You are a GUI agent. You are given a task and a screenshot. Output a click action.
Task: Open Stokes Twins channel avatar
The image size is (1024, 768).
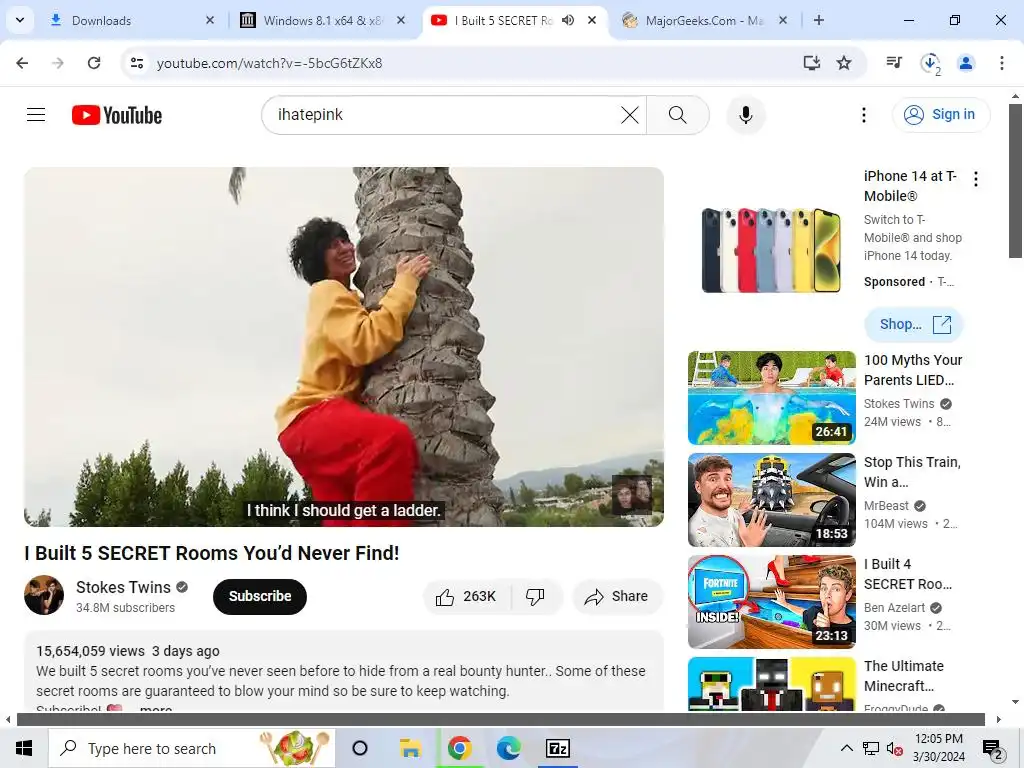click(44, 595)
